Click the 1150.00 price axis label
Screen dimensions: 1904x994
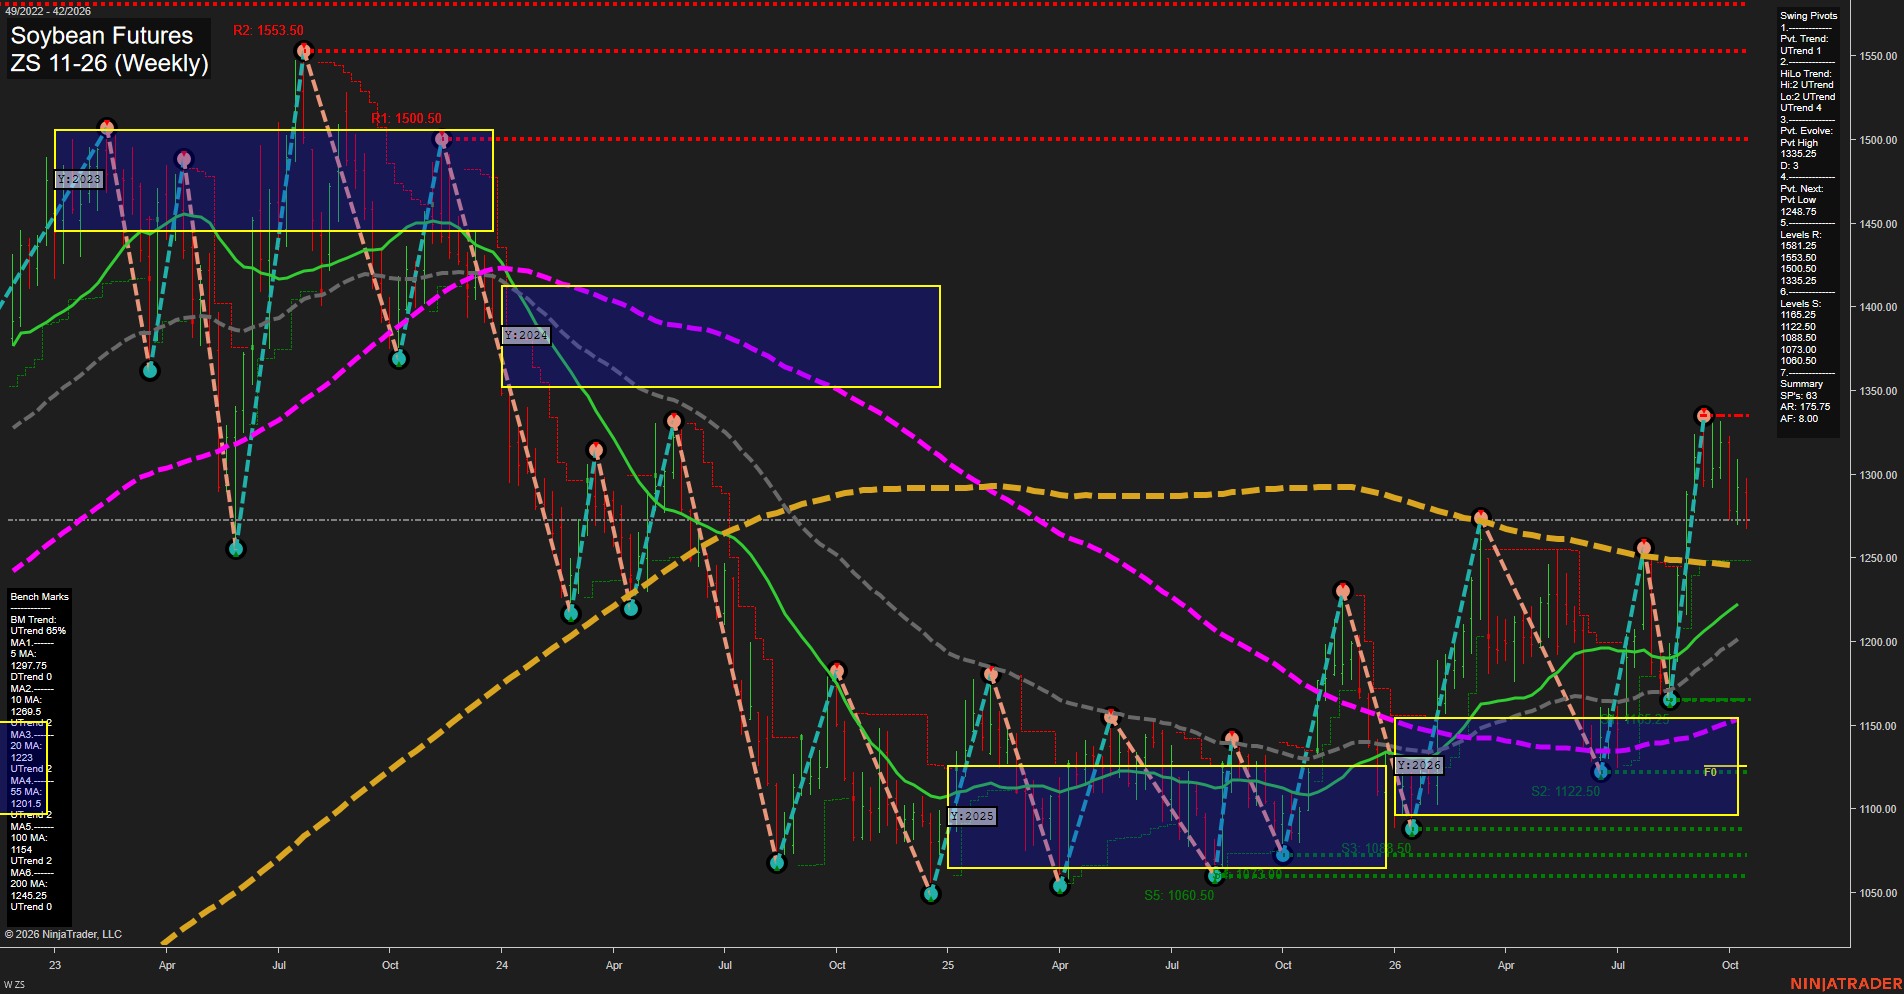coord(1878,727)
